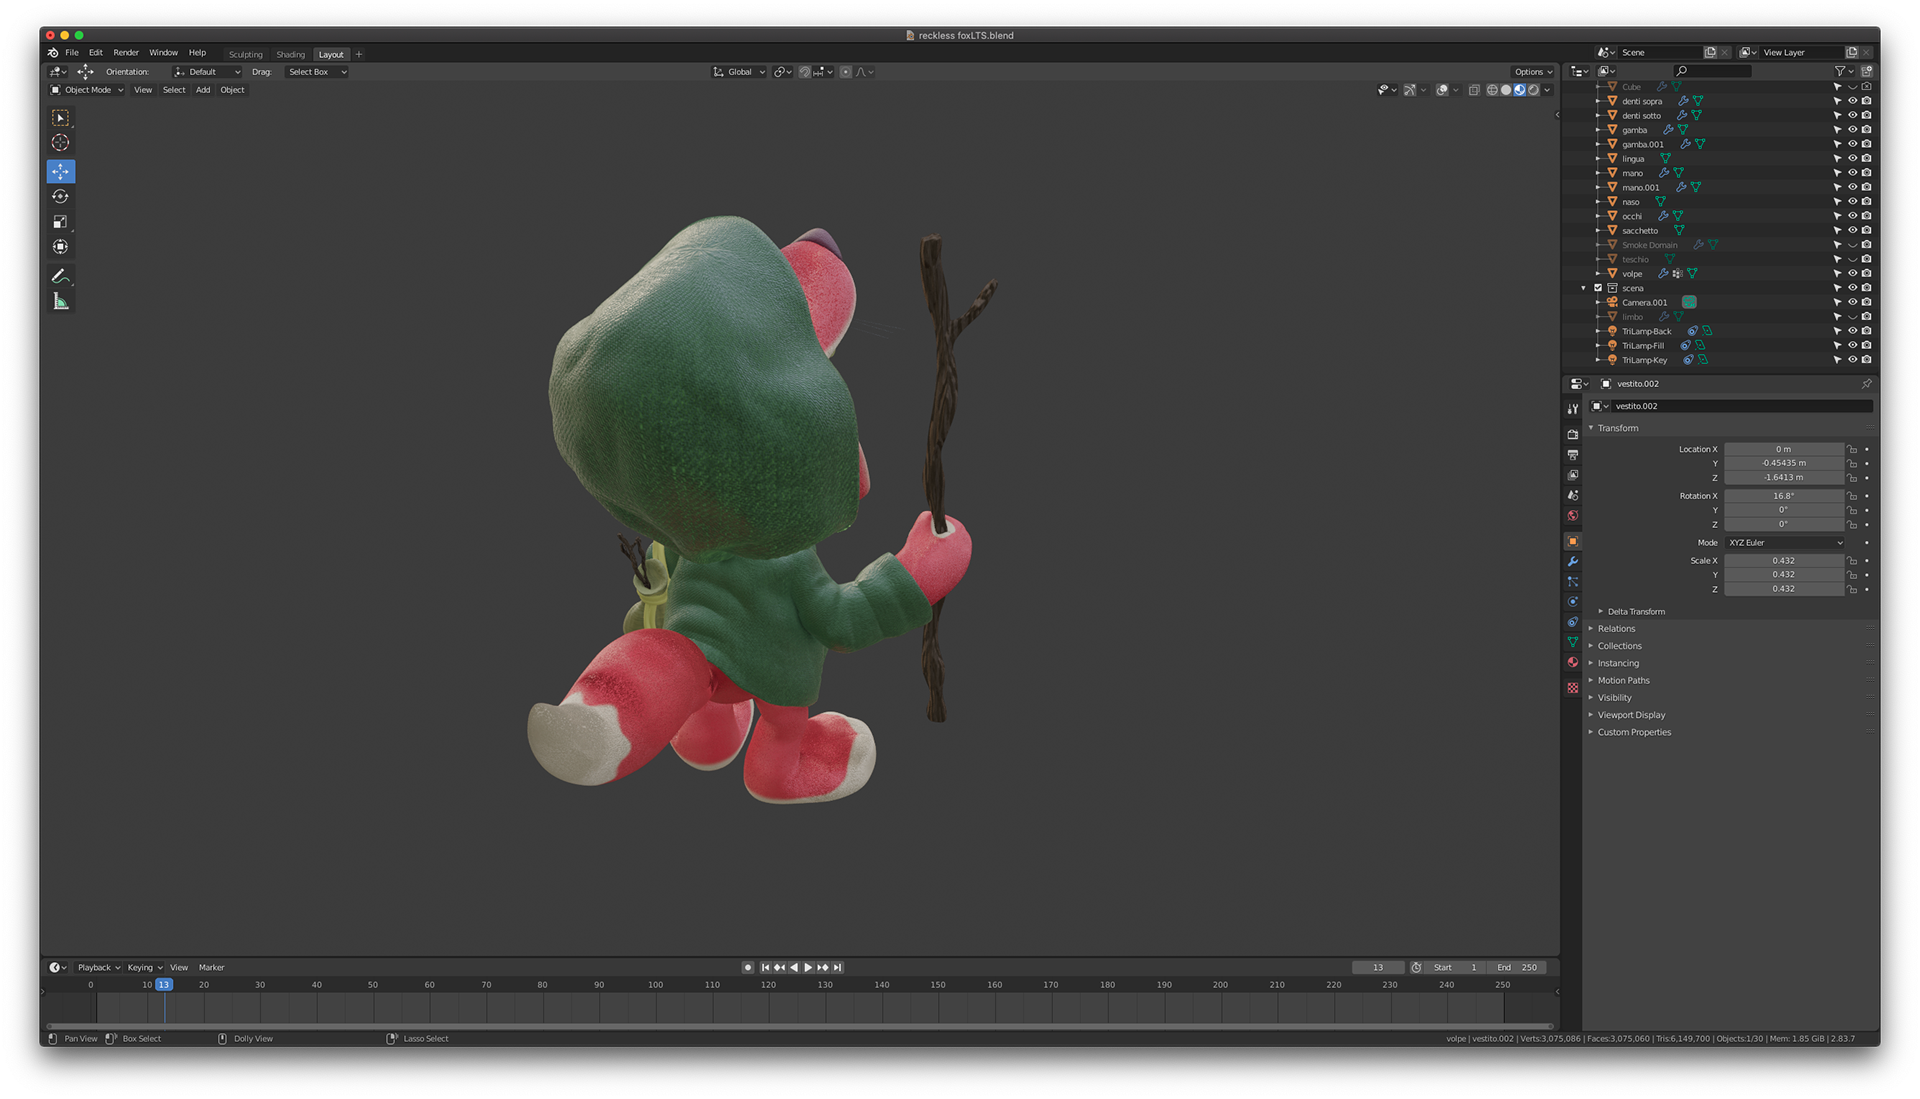Open the Material properties tab
This screenshot has width=1920, height=1099.
click(1573, 662)
